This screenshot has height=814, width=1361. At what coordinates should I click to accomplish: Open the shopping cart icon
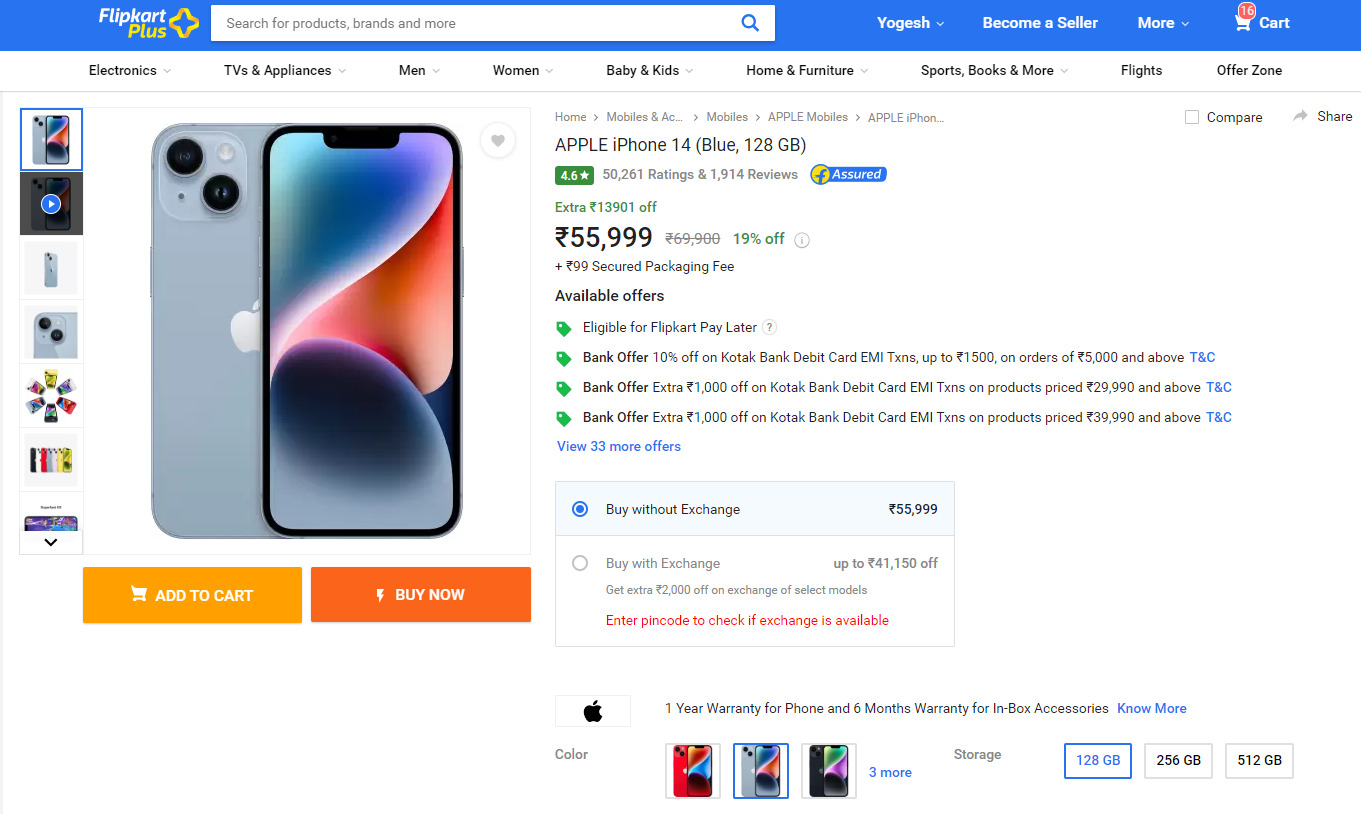point(1243,22)
